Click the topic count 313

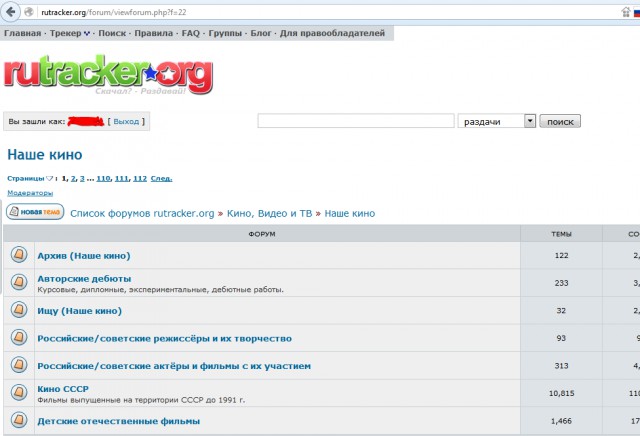561,366
